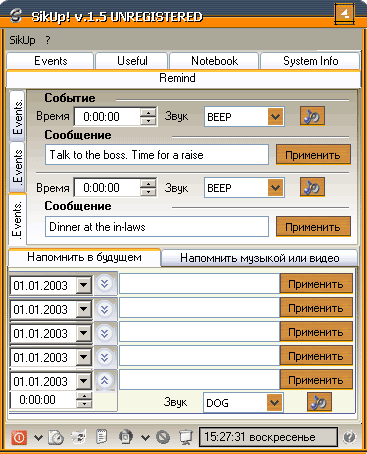This screenshot has width=367, height=454.
Task: Click the presentation screen icon in bottom toolbar
Action: 186,437
